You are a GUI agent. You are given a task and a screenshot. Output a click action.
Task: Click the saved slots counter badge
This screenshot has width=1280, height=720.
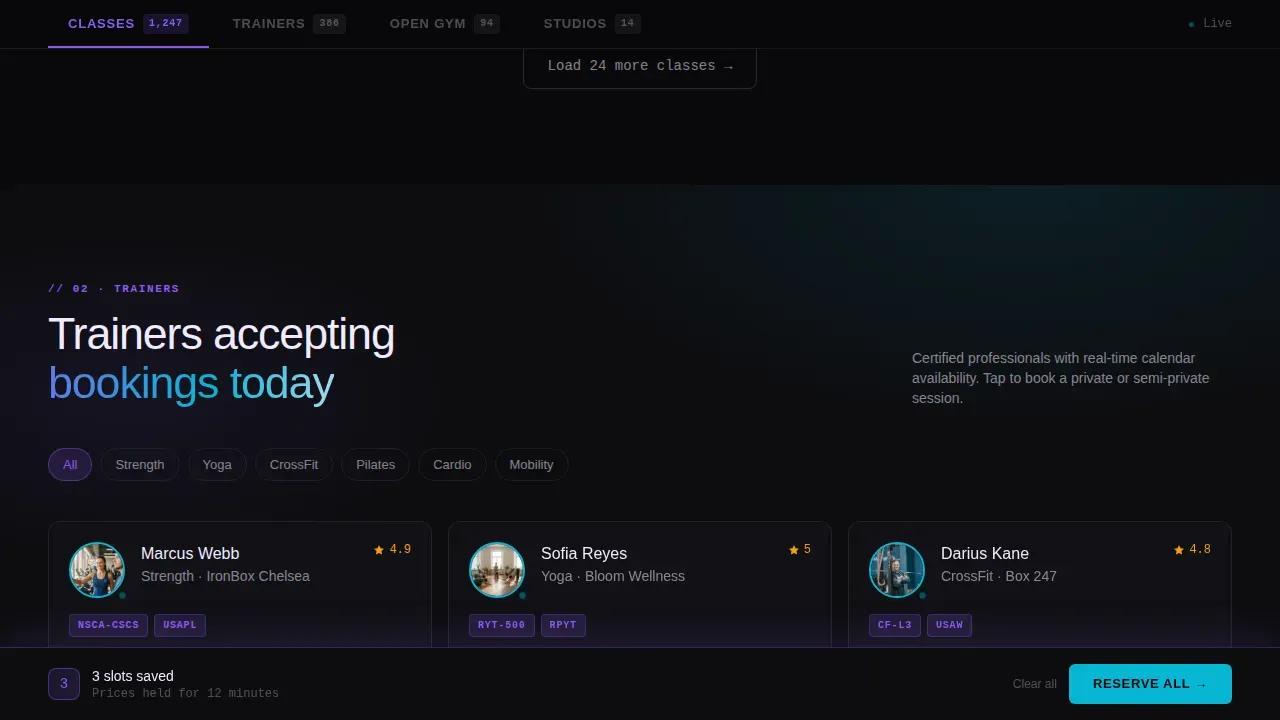click(64, 684)
